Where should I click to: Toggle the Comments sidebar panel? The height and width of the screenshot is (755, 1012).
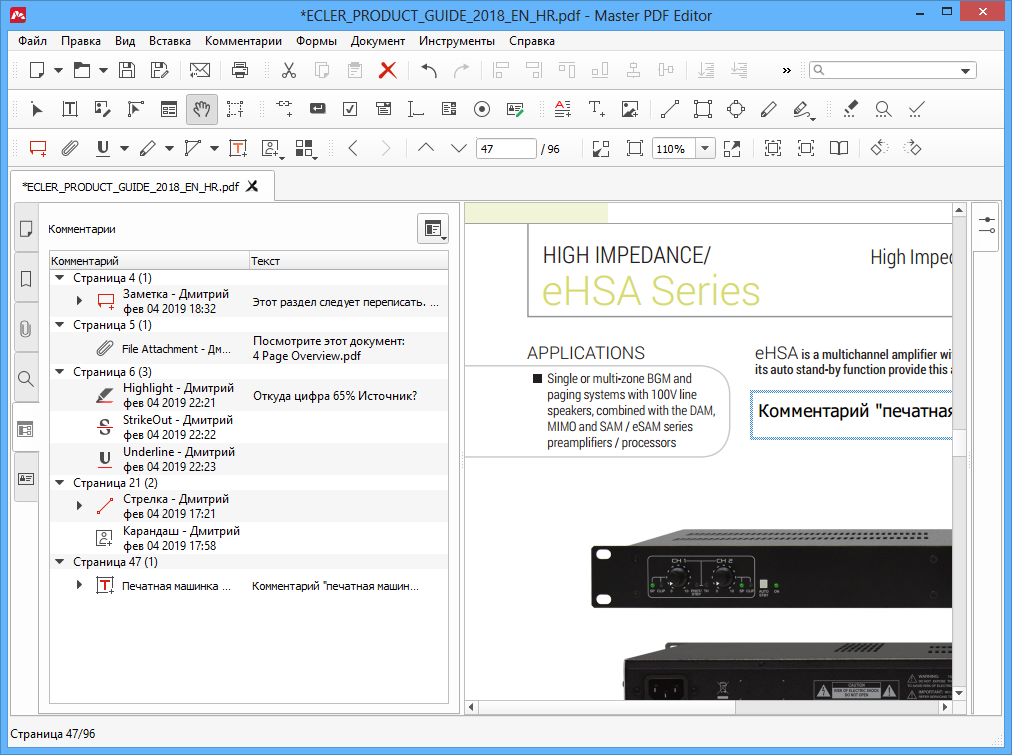point(26,429)
